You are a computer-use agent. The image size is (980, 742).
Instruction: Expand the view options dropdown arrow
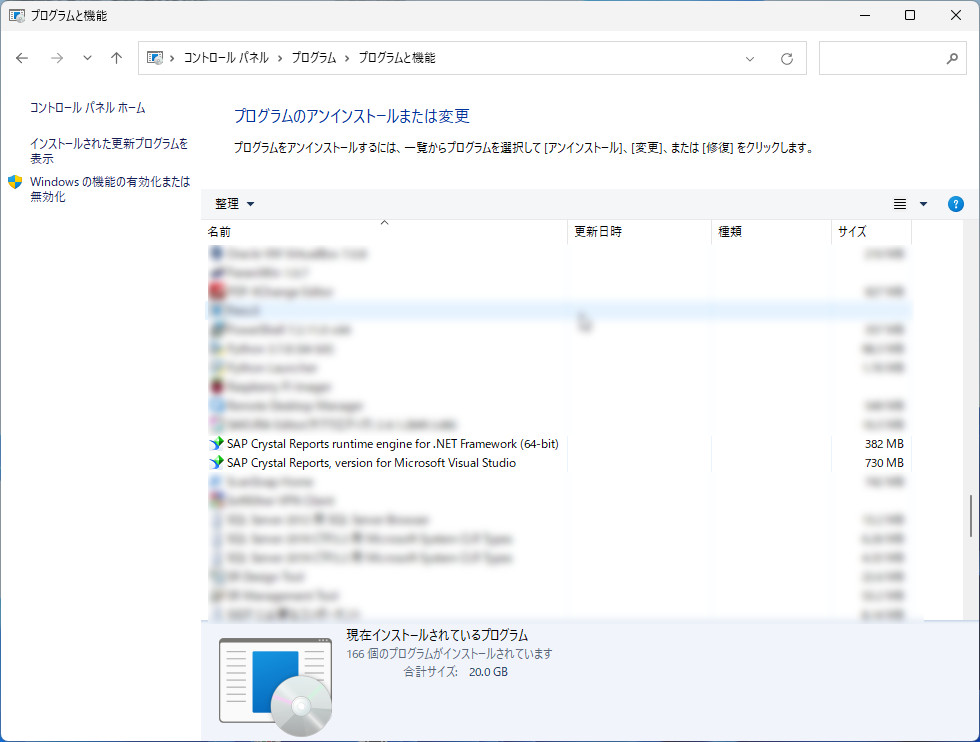(x=923, y=204)
